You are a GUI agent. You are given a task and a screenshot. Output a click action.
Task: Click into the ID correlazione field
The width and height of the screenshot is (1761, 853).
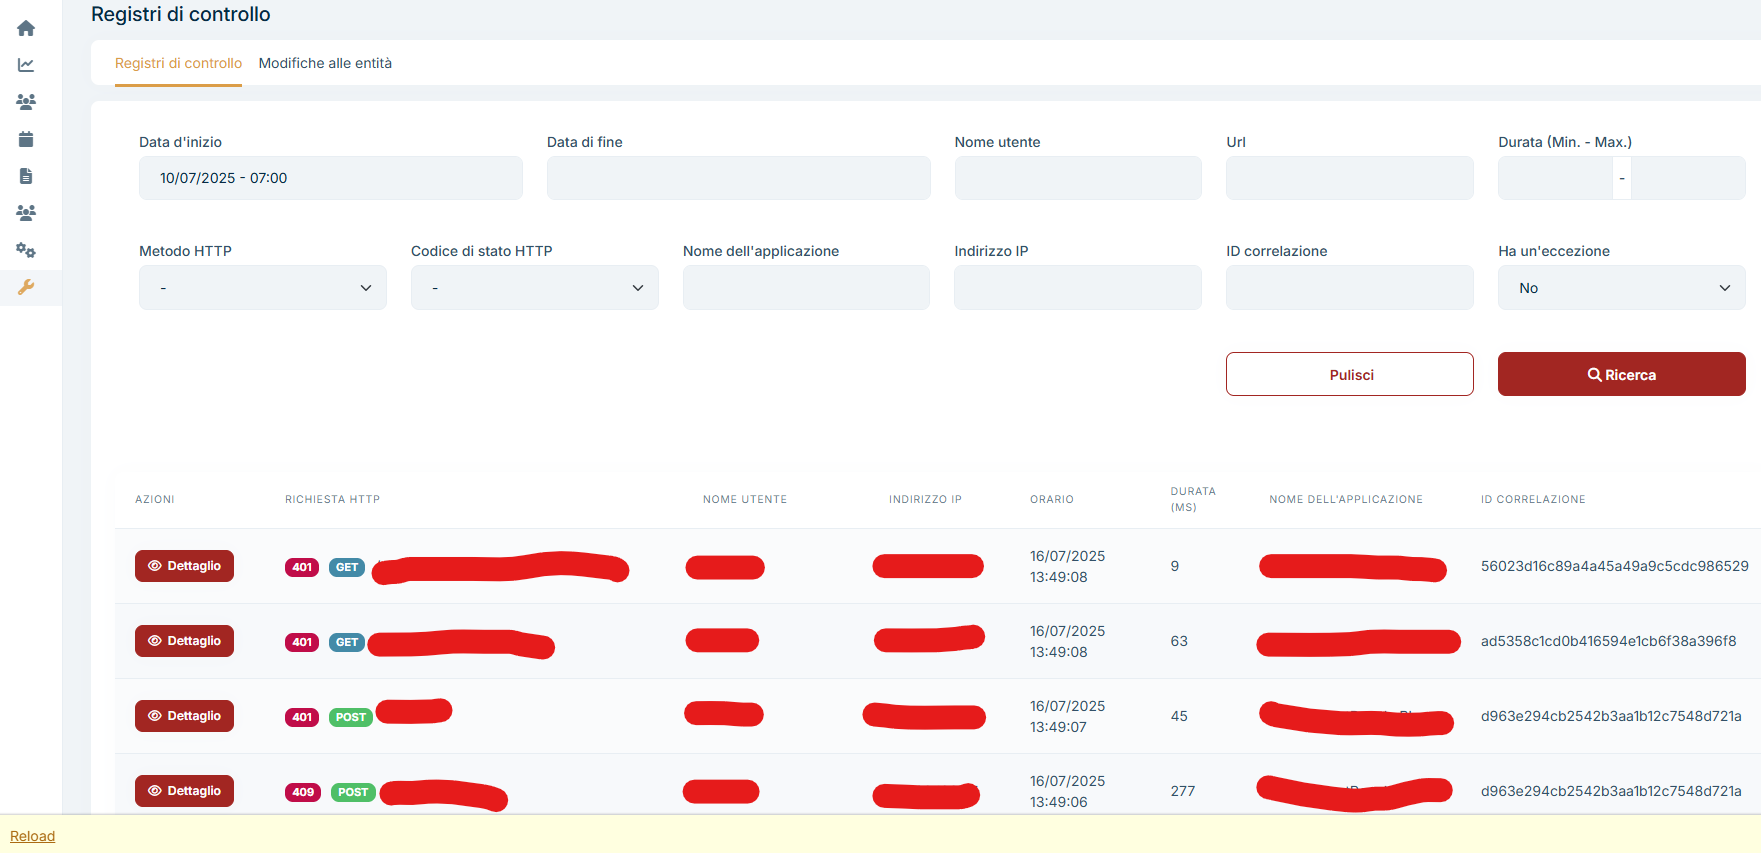(x=1349, y=288)
